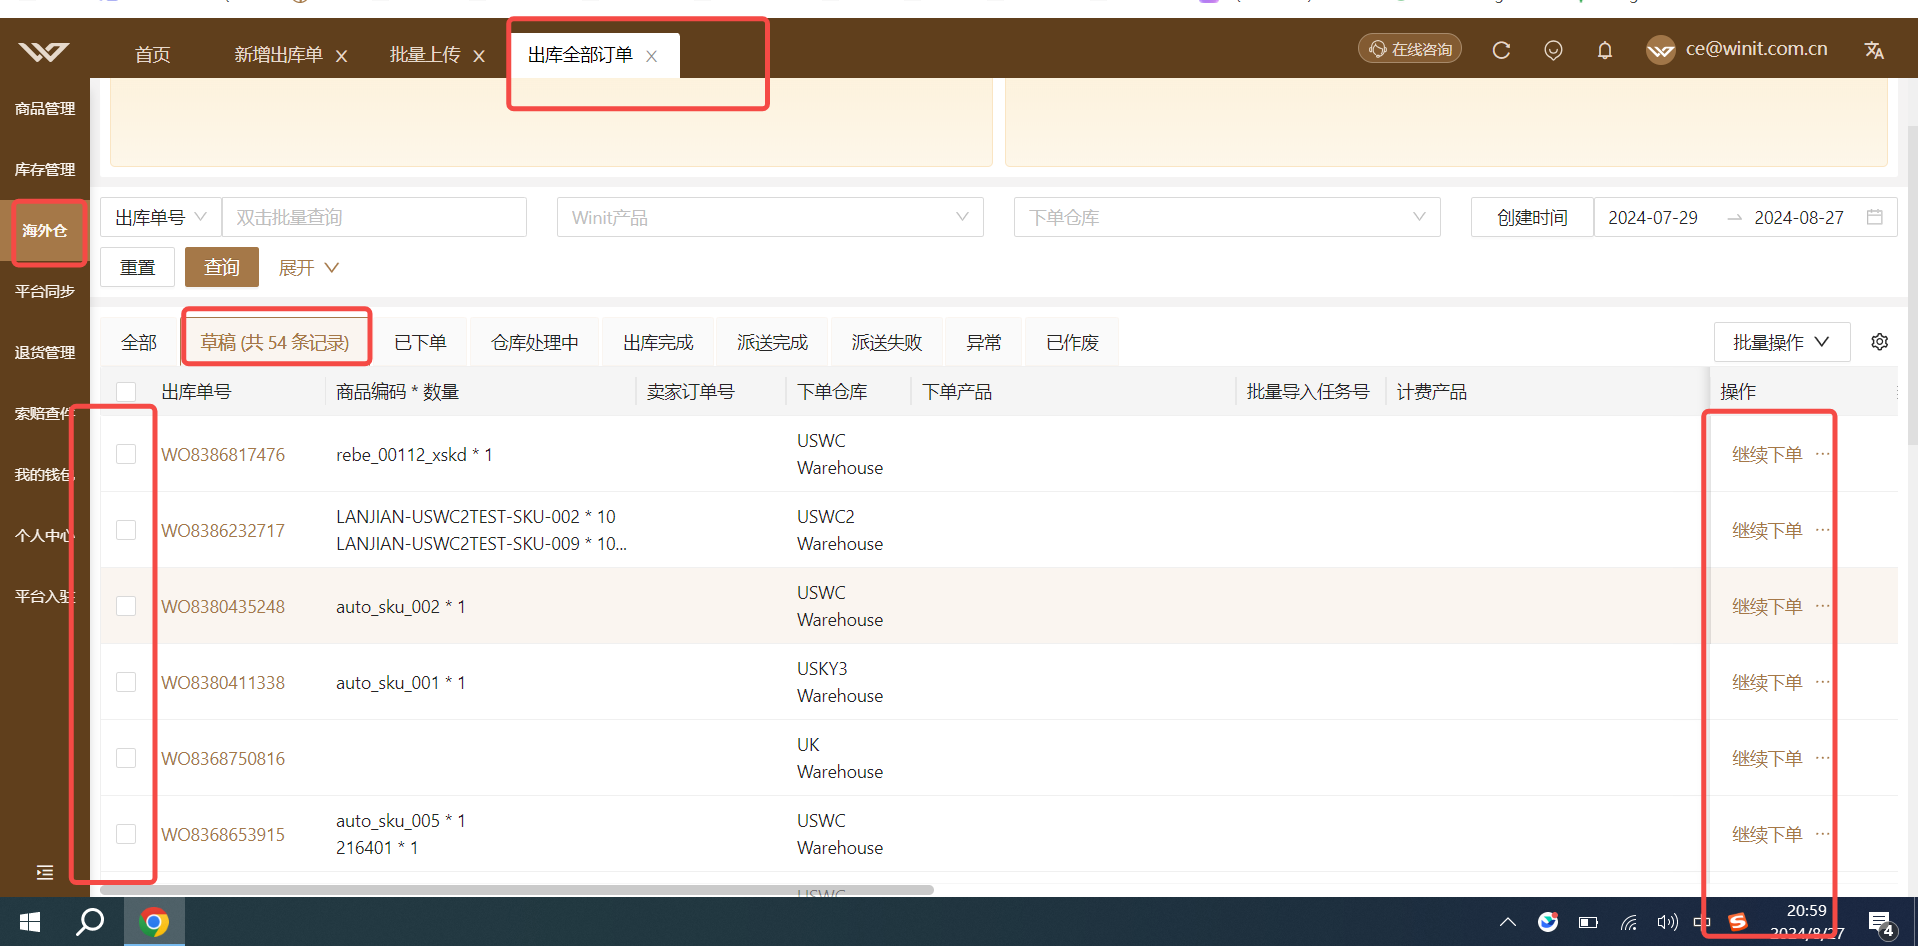Switch to the 首页 tab
1918x946 pixels.
point(153,55)
